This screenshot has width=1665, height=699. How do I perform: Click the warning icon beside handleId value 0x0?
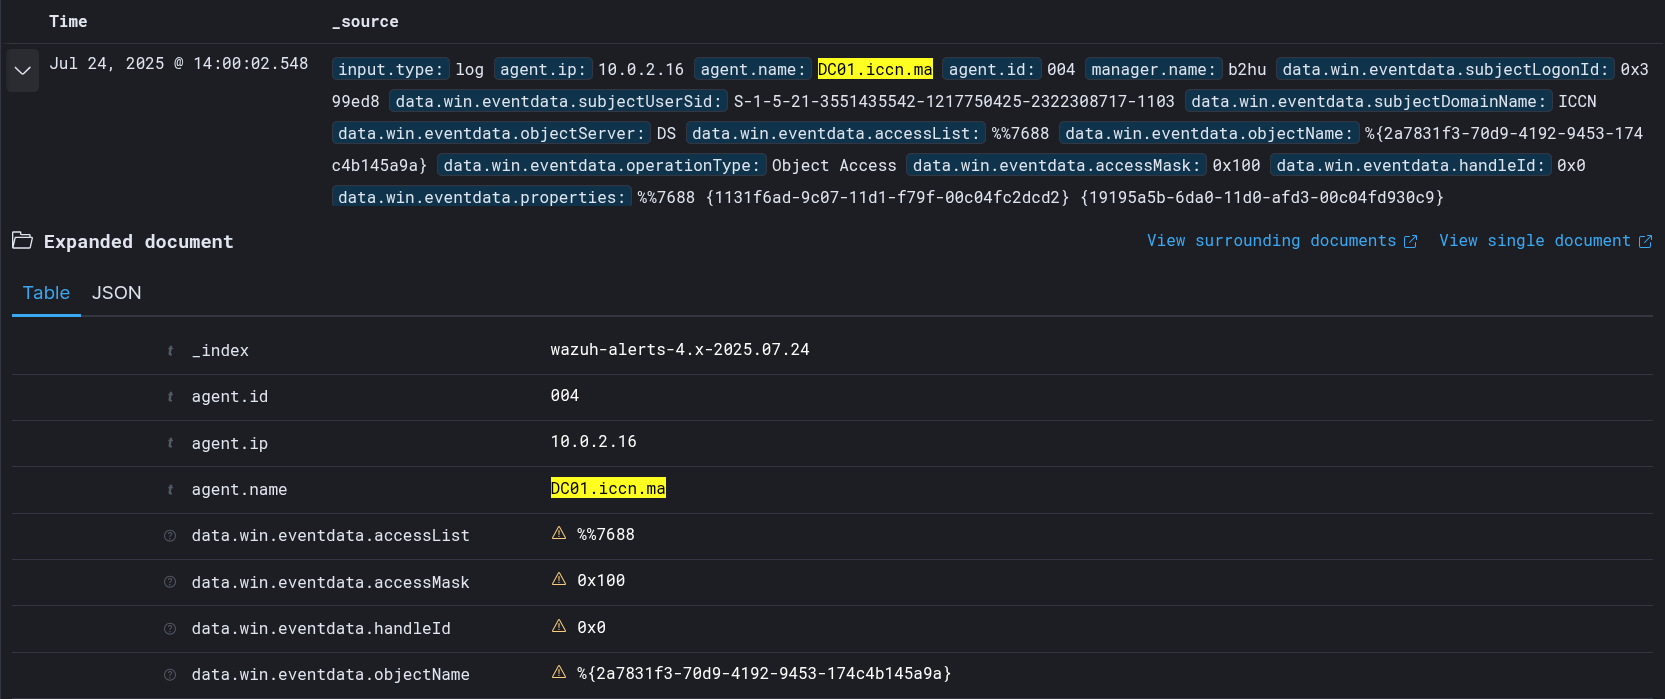point(559,627)
